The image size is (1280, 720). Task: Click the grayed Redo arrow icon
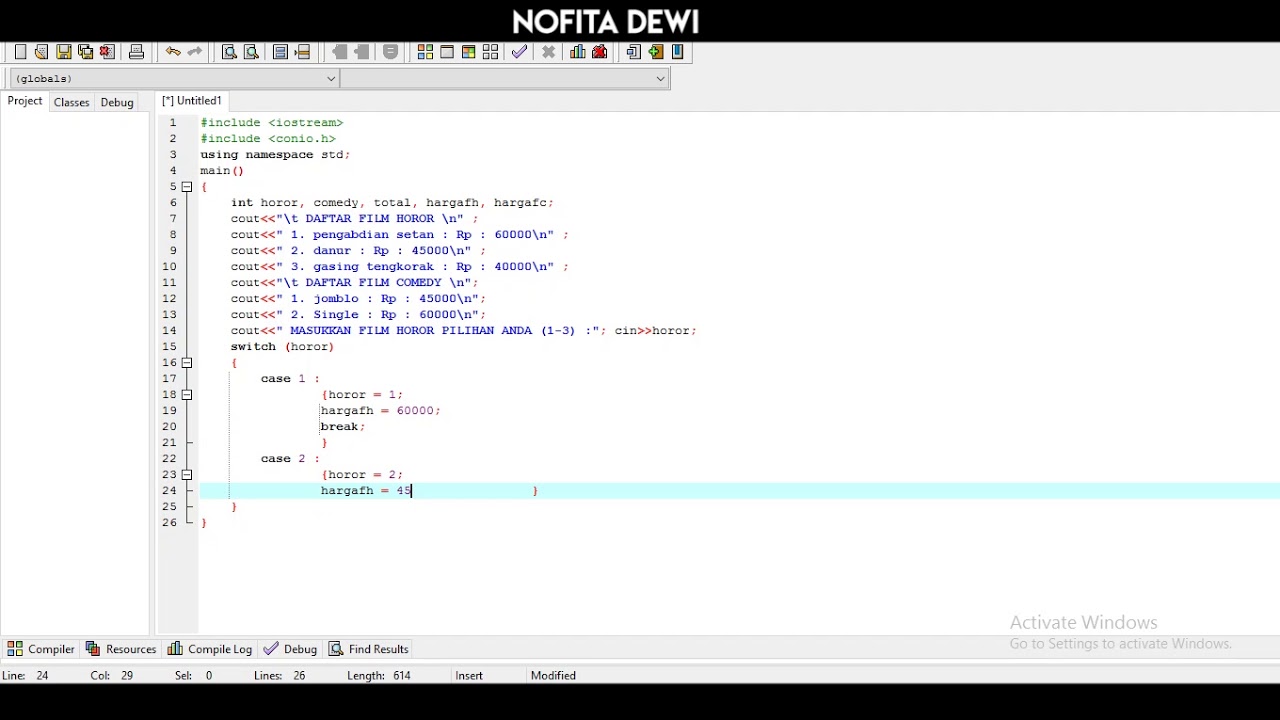coord(195,52)
